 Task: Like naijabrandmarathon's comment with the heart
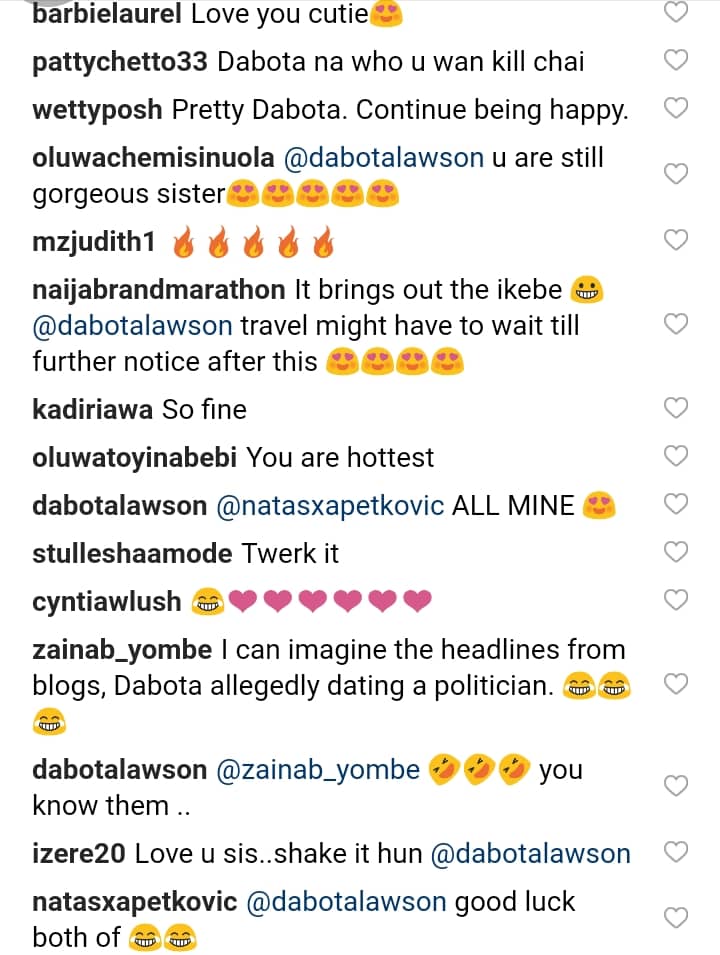(677, 324)
